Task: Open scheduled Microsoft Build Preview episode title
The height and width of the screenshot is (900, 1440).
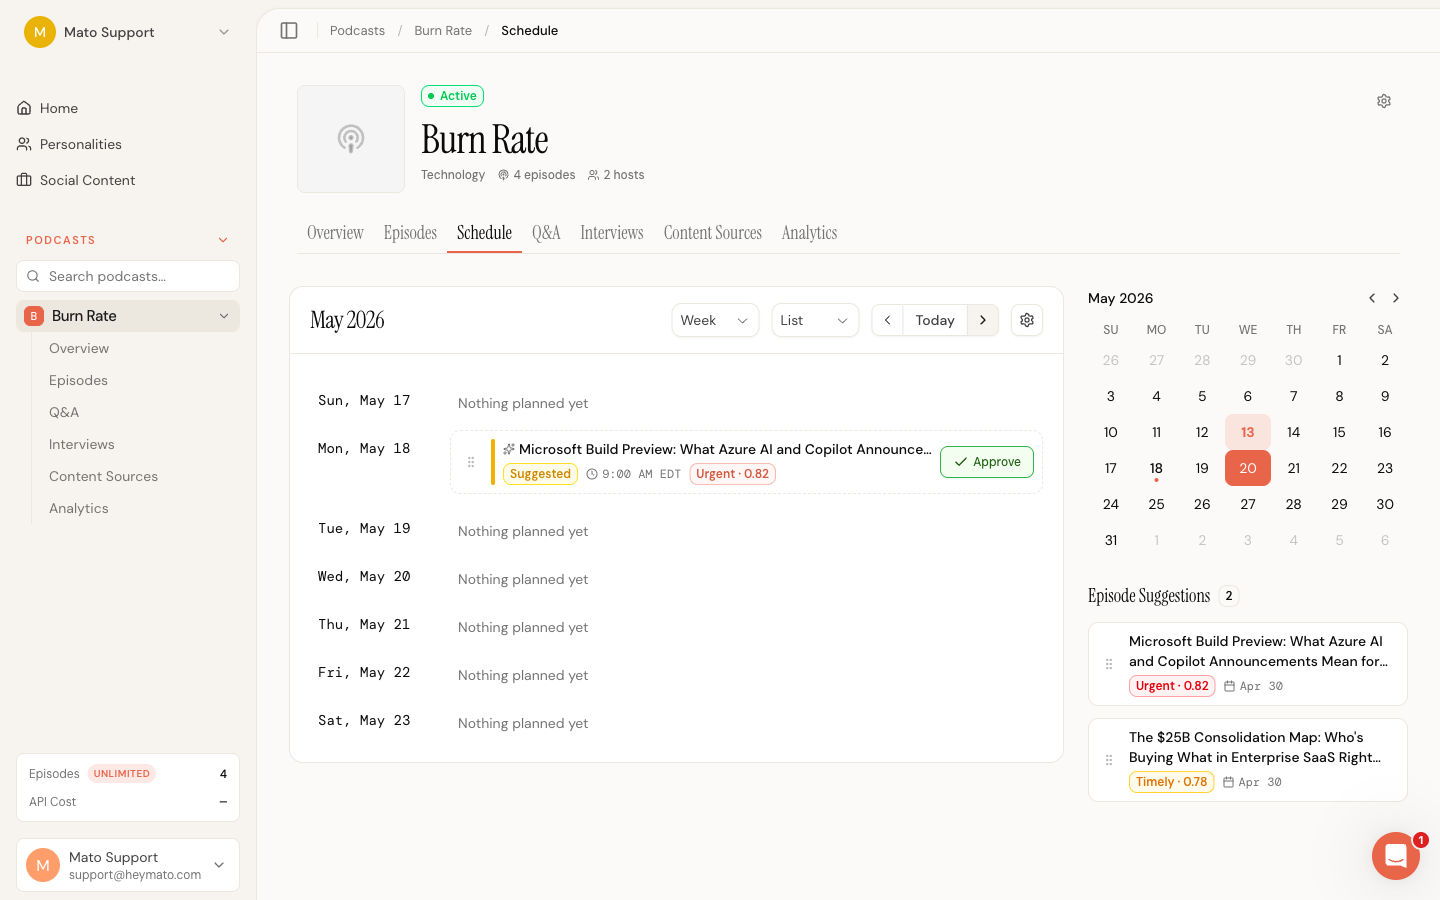Action: (725, 449)
